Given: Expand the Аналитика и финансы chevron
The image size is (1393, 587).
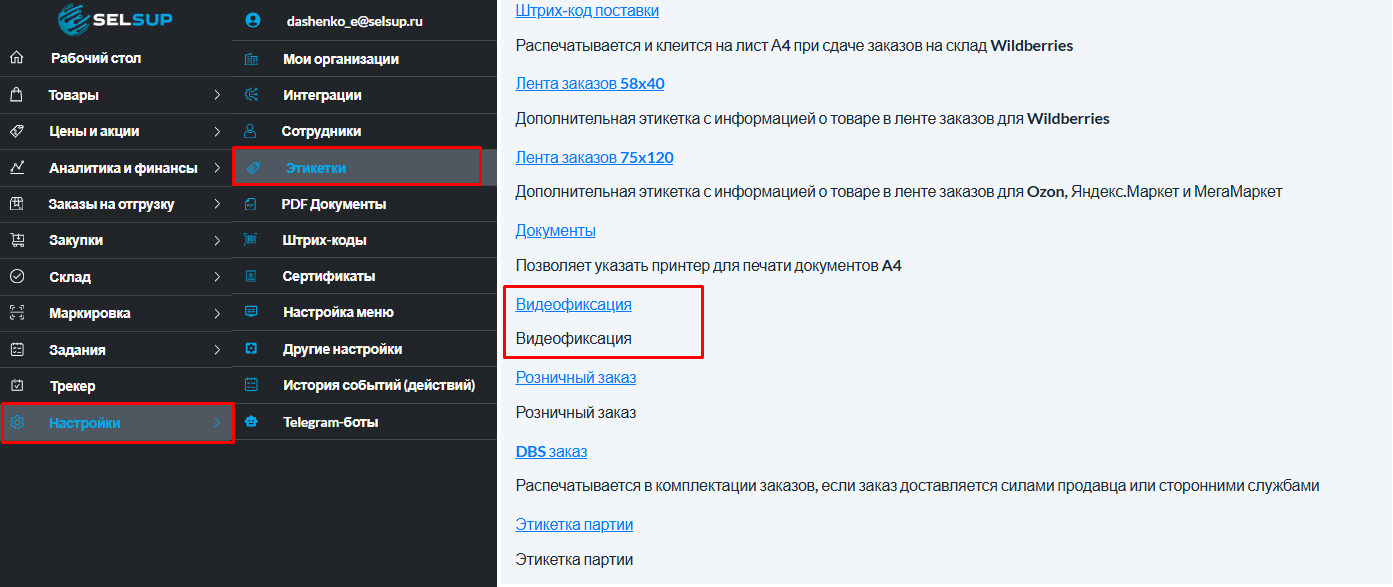Looking at the screenshot, I should pos(217,168).
